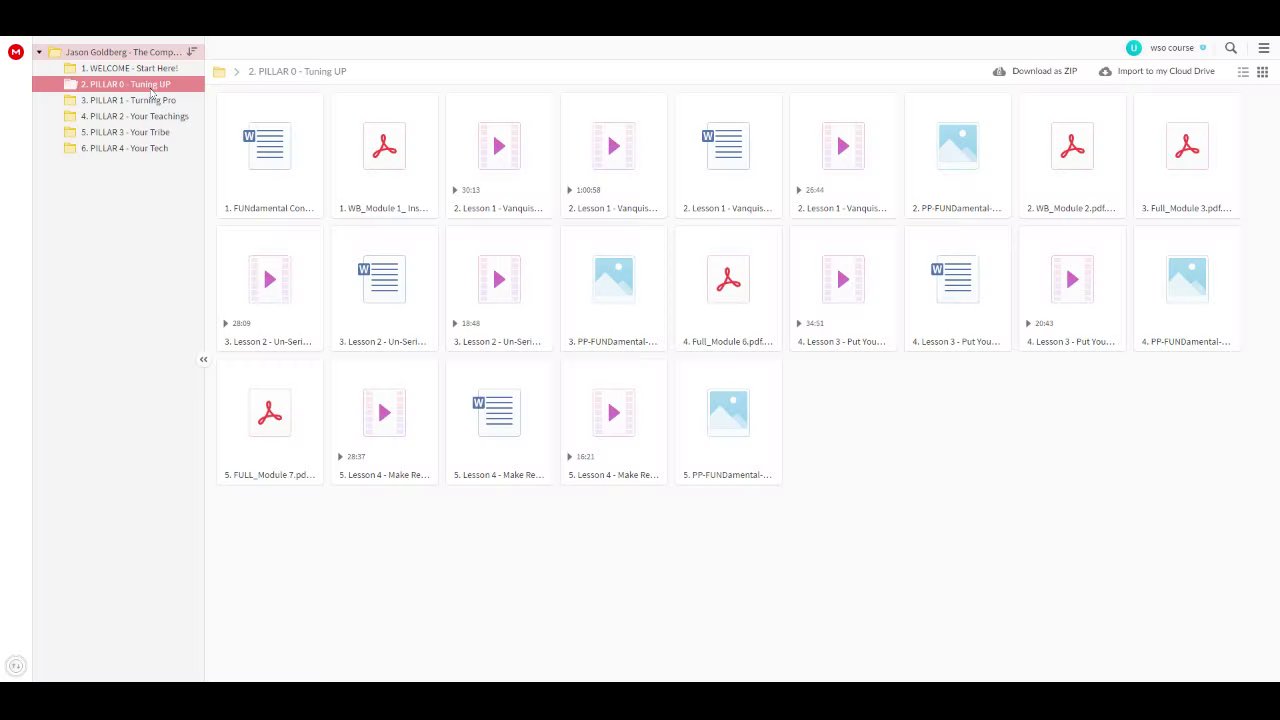
Task: Select the '4. Full_Module 6.pdf' file
Action: coord(728,291)
